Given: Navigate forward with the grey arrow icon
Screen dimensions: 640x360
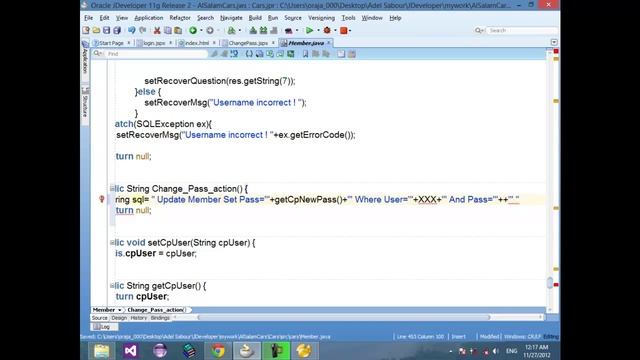Looking at the screenshot, I should (210, 30).
